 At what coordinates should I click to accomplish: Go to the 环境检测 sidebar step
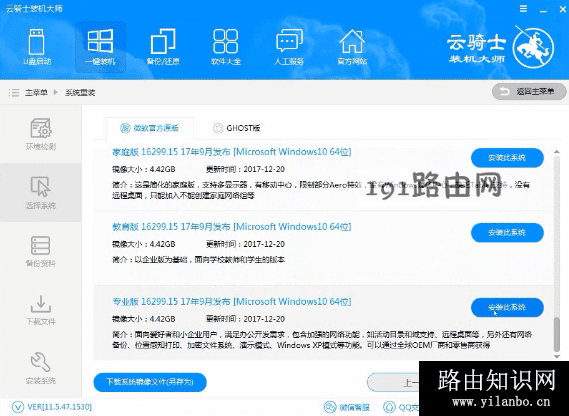point(41,134)
